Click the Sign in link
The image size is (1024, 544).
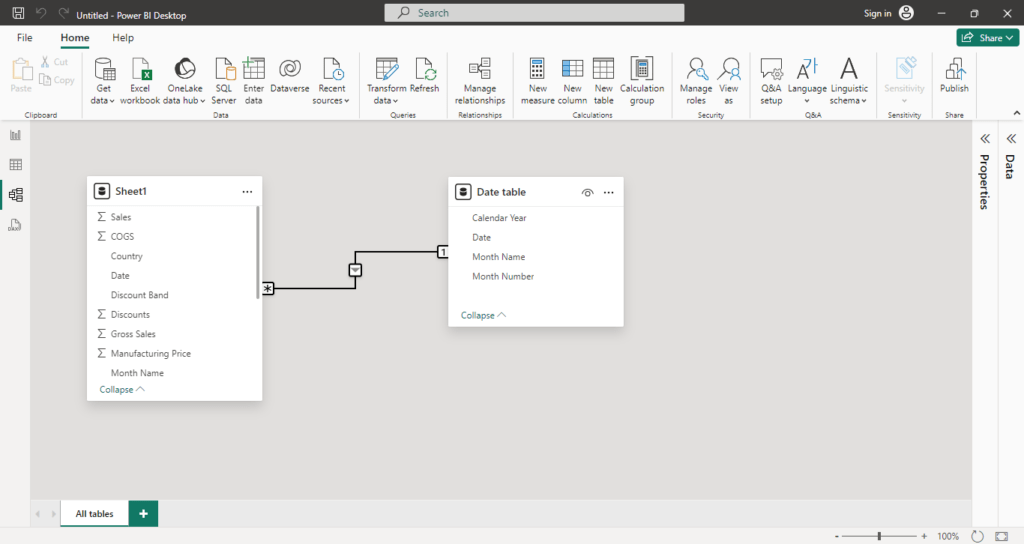[x=877, y=14]
